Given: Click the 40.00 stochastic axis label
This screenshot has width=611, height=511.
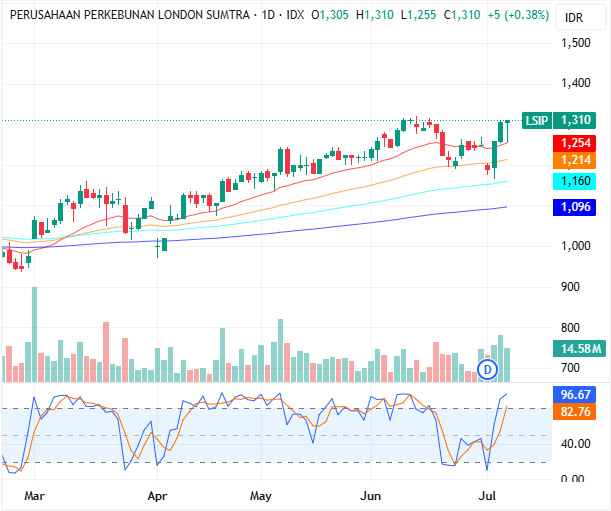Looking at the screenshot, I should click(576, 444).
